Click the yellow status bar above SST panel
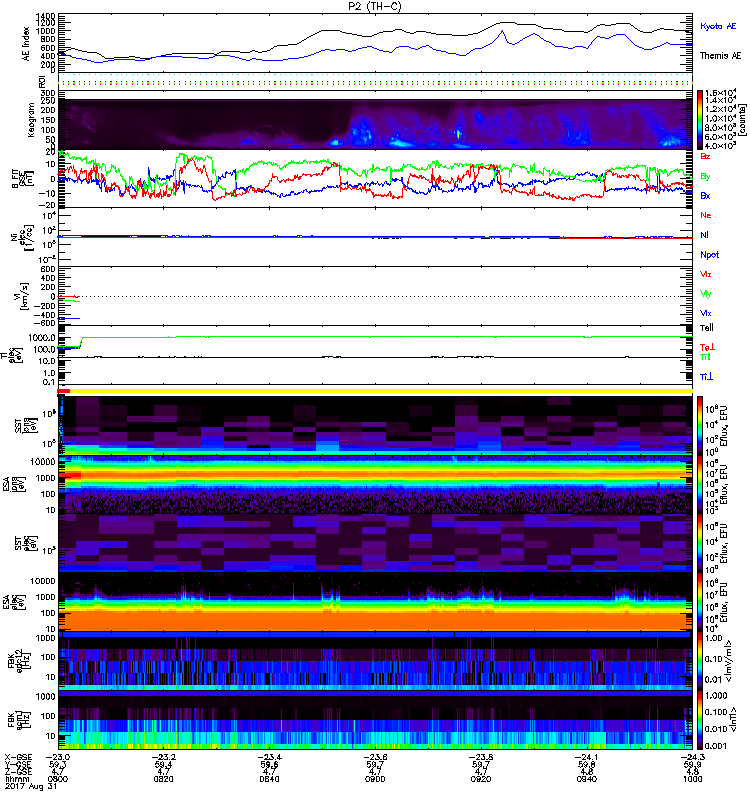This screenshot has width=750, height=800. 381,391
